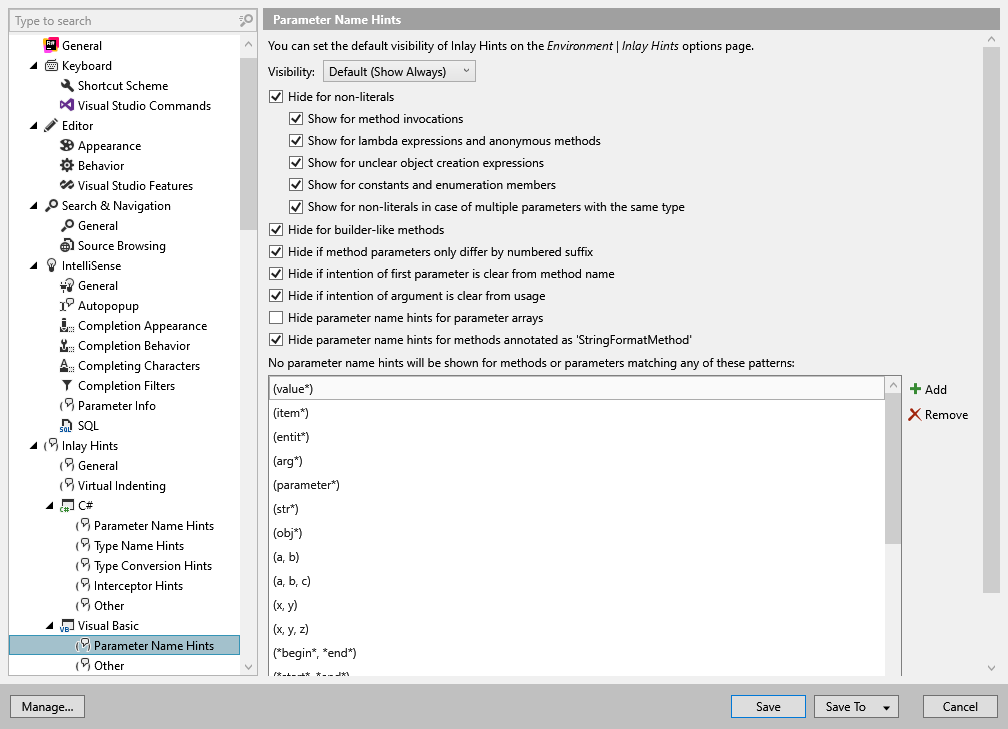The image size is (1008, 729).
Task: Click the Save button
Action: coord(767,706)
